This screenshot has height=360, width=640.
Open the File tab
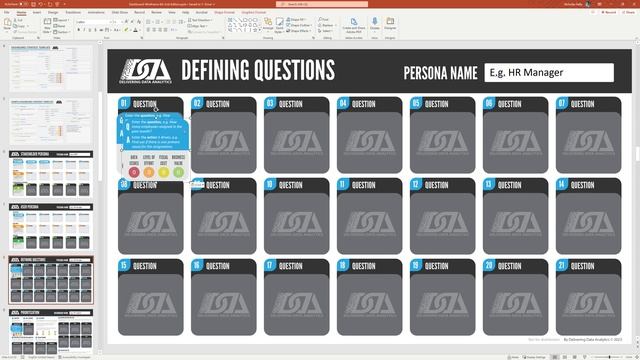coord(7,12)
